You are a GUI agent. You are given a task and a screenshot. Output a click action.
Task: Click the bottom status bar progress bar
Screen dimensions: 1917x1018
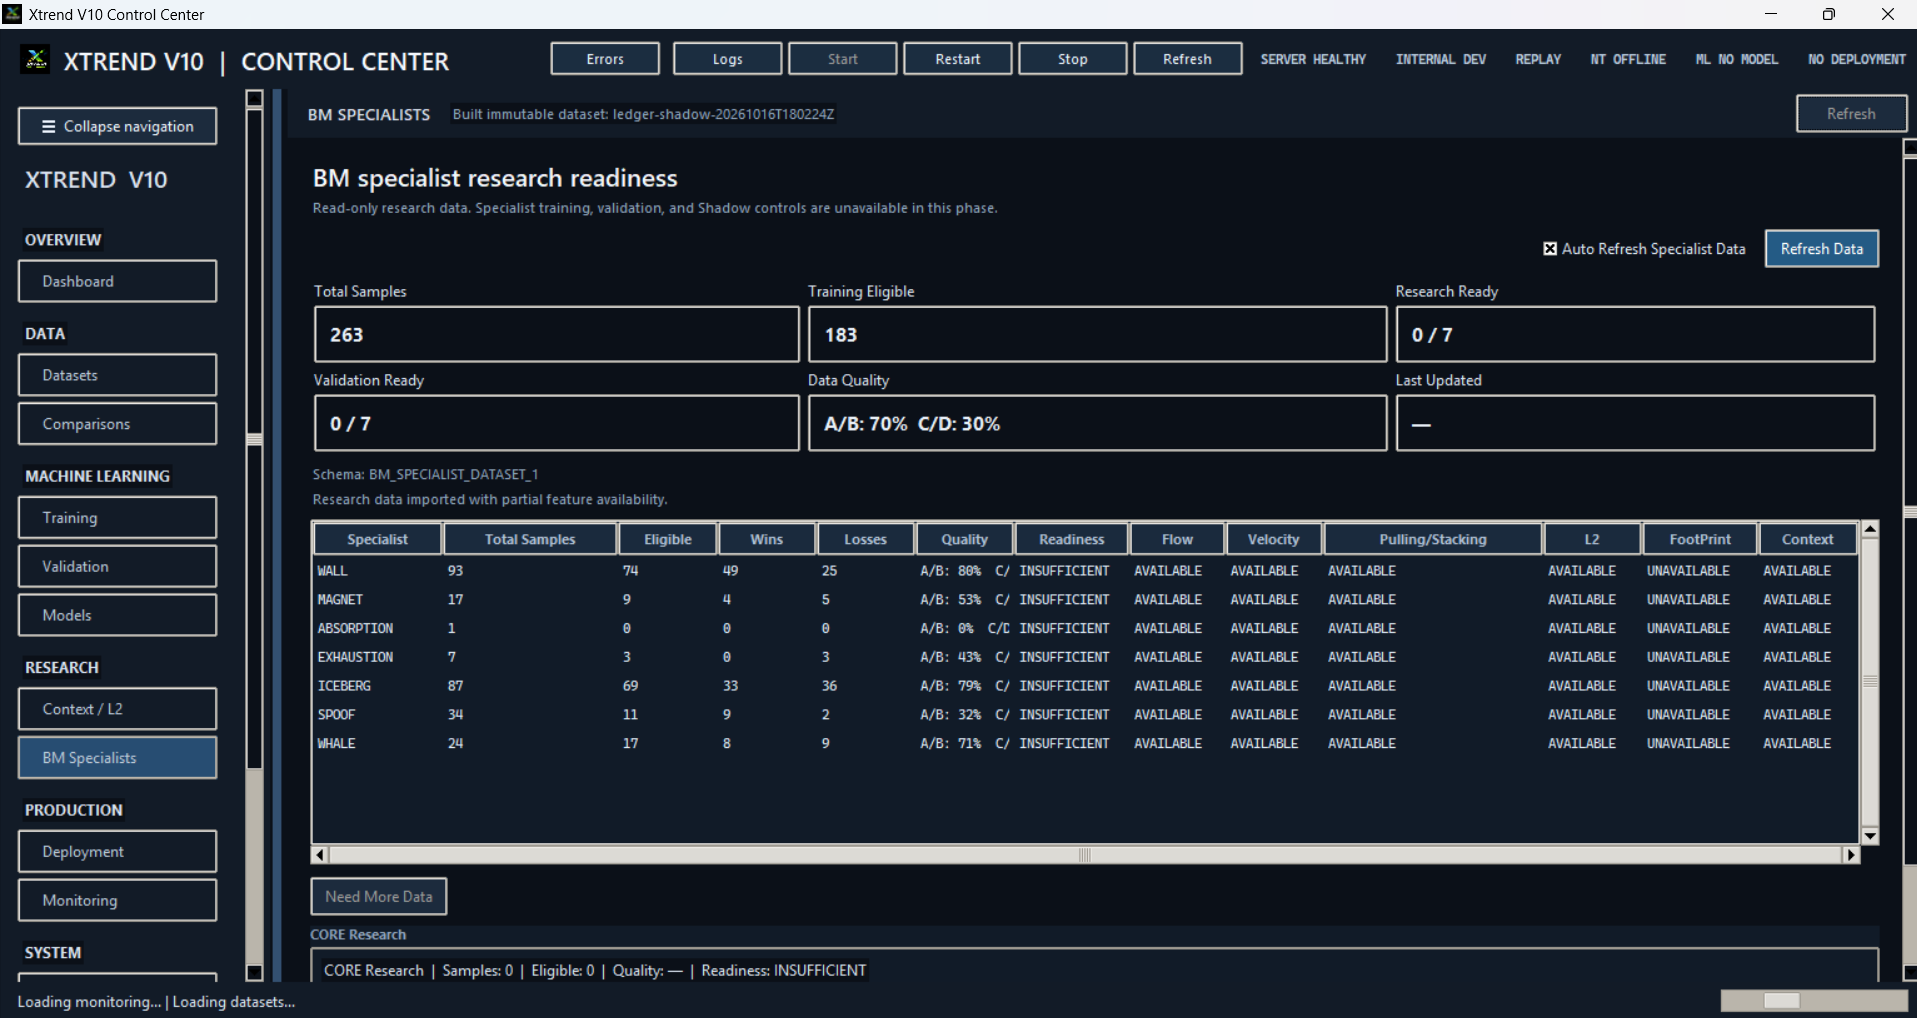pyautogui.click(x=1814, y=1001)
